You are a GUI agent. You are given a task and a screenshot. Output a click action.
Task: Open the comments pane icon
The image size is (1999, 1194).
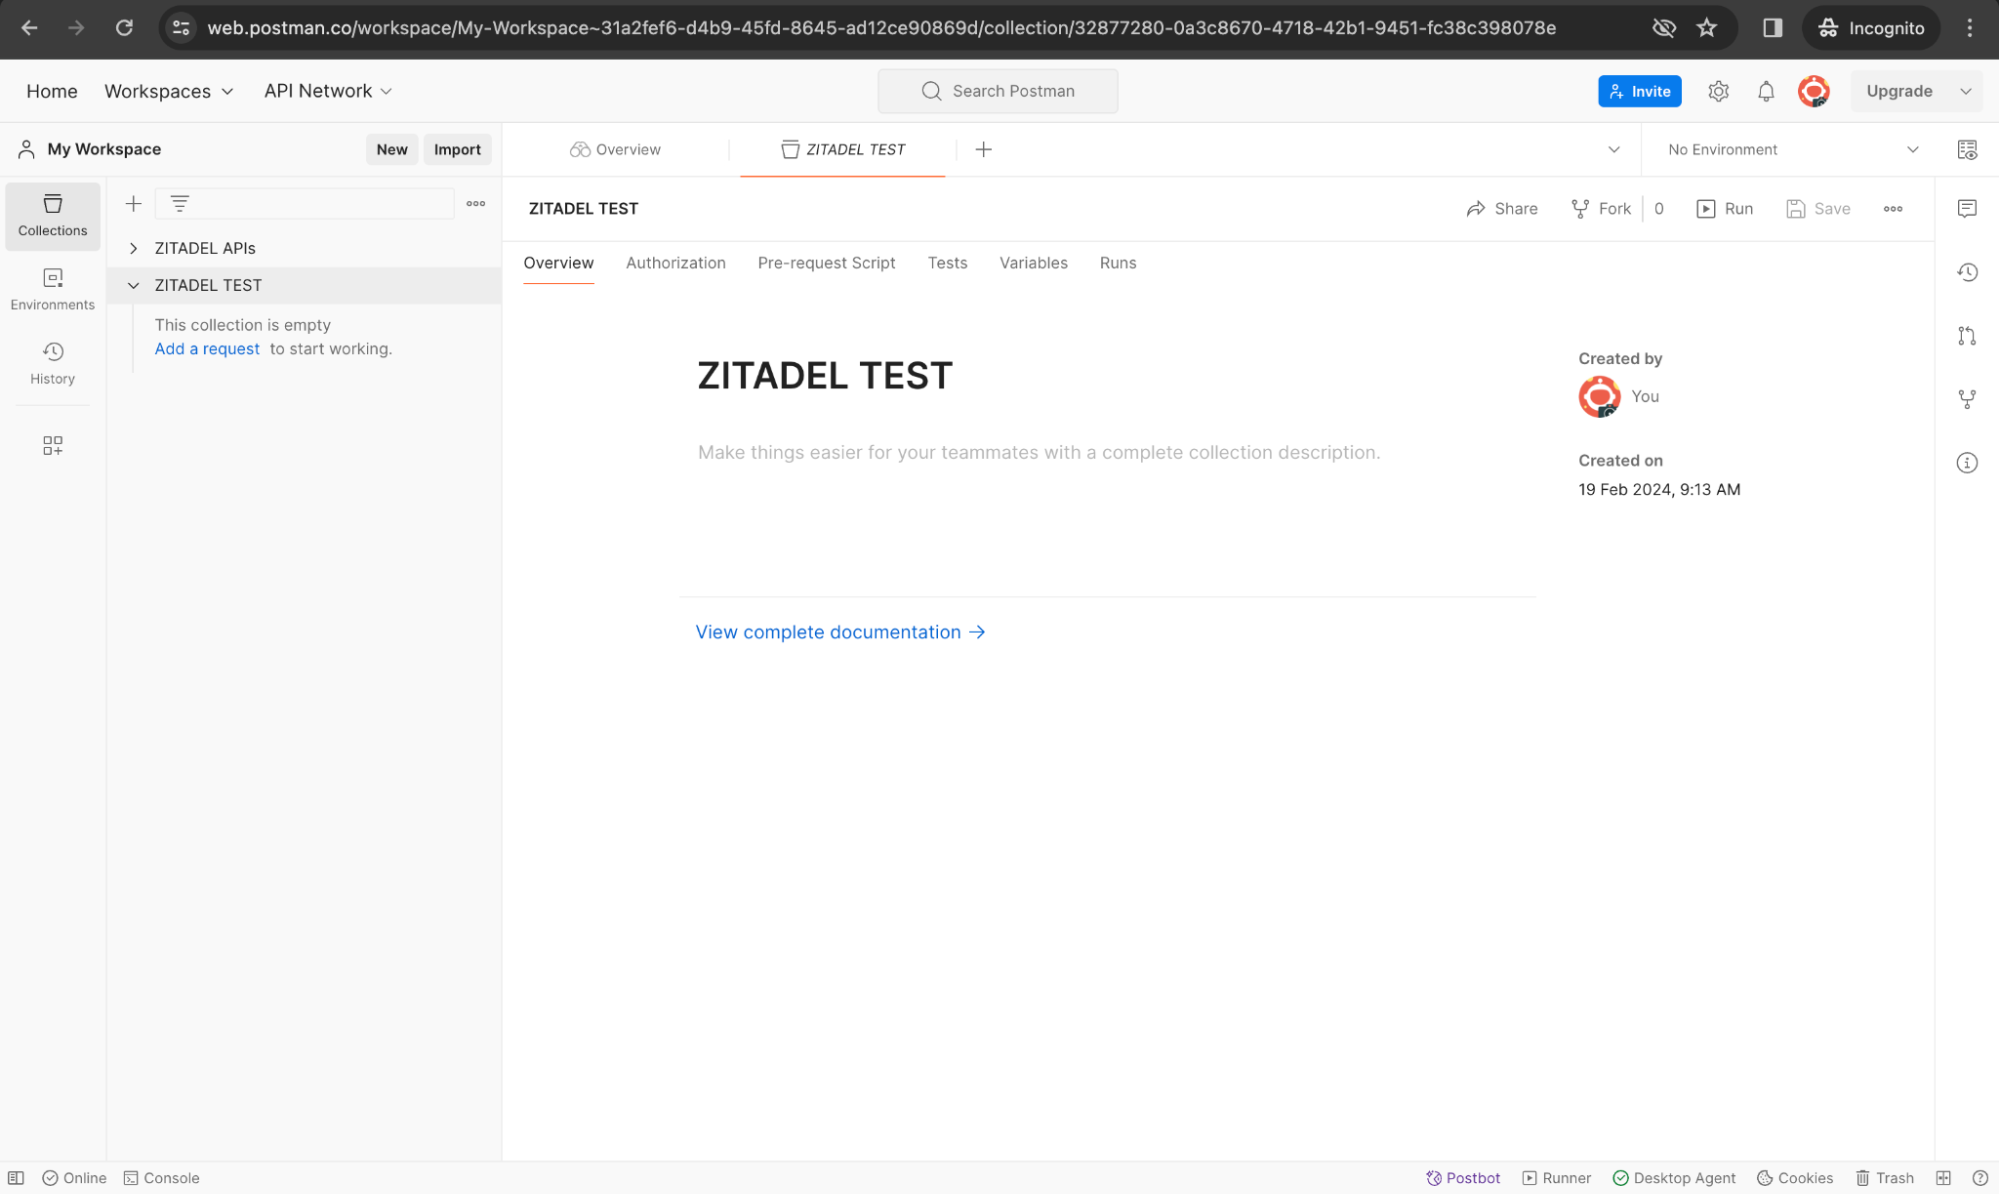(x=1966, y=208)
